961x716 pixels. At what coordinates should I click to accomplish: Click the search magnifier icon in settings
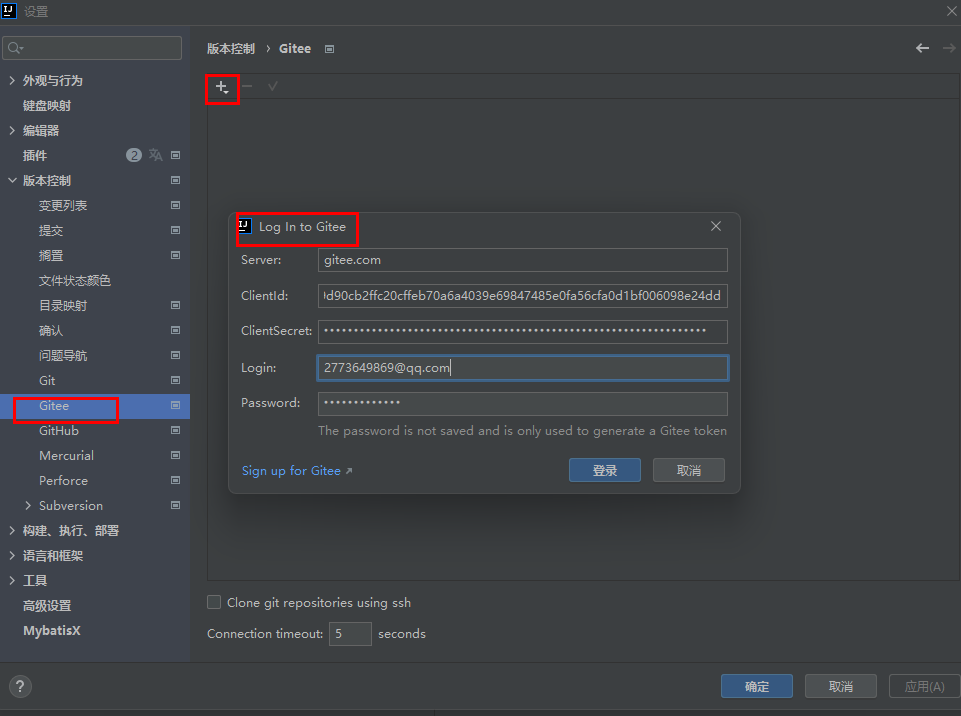(15, 48)
